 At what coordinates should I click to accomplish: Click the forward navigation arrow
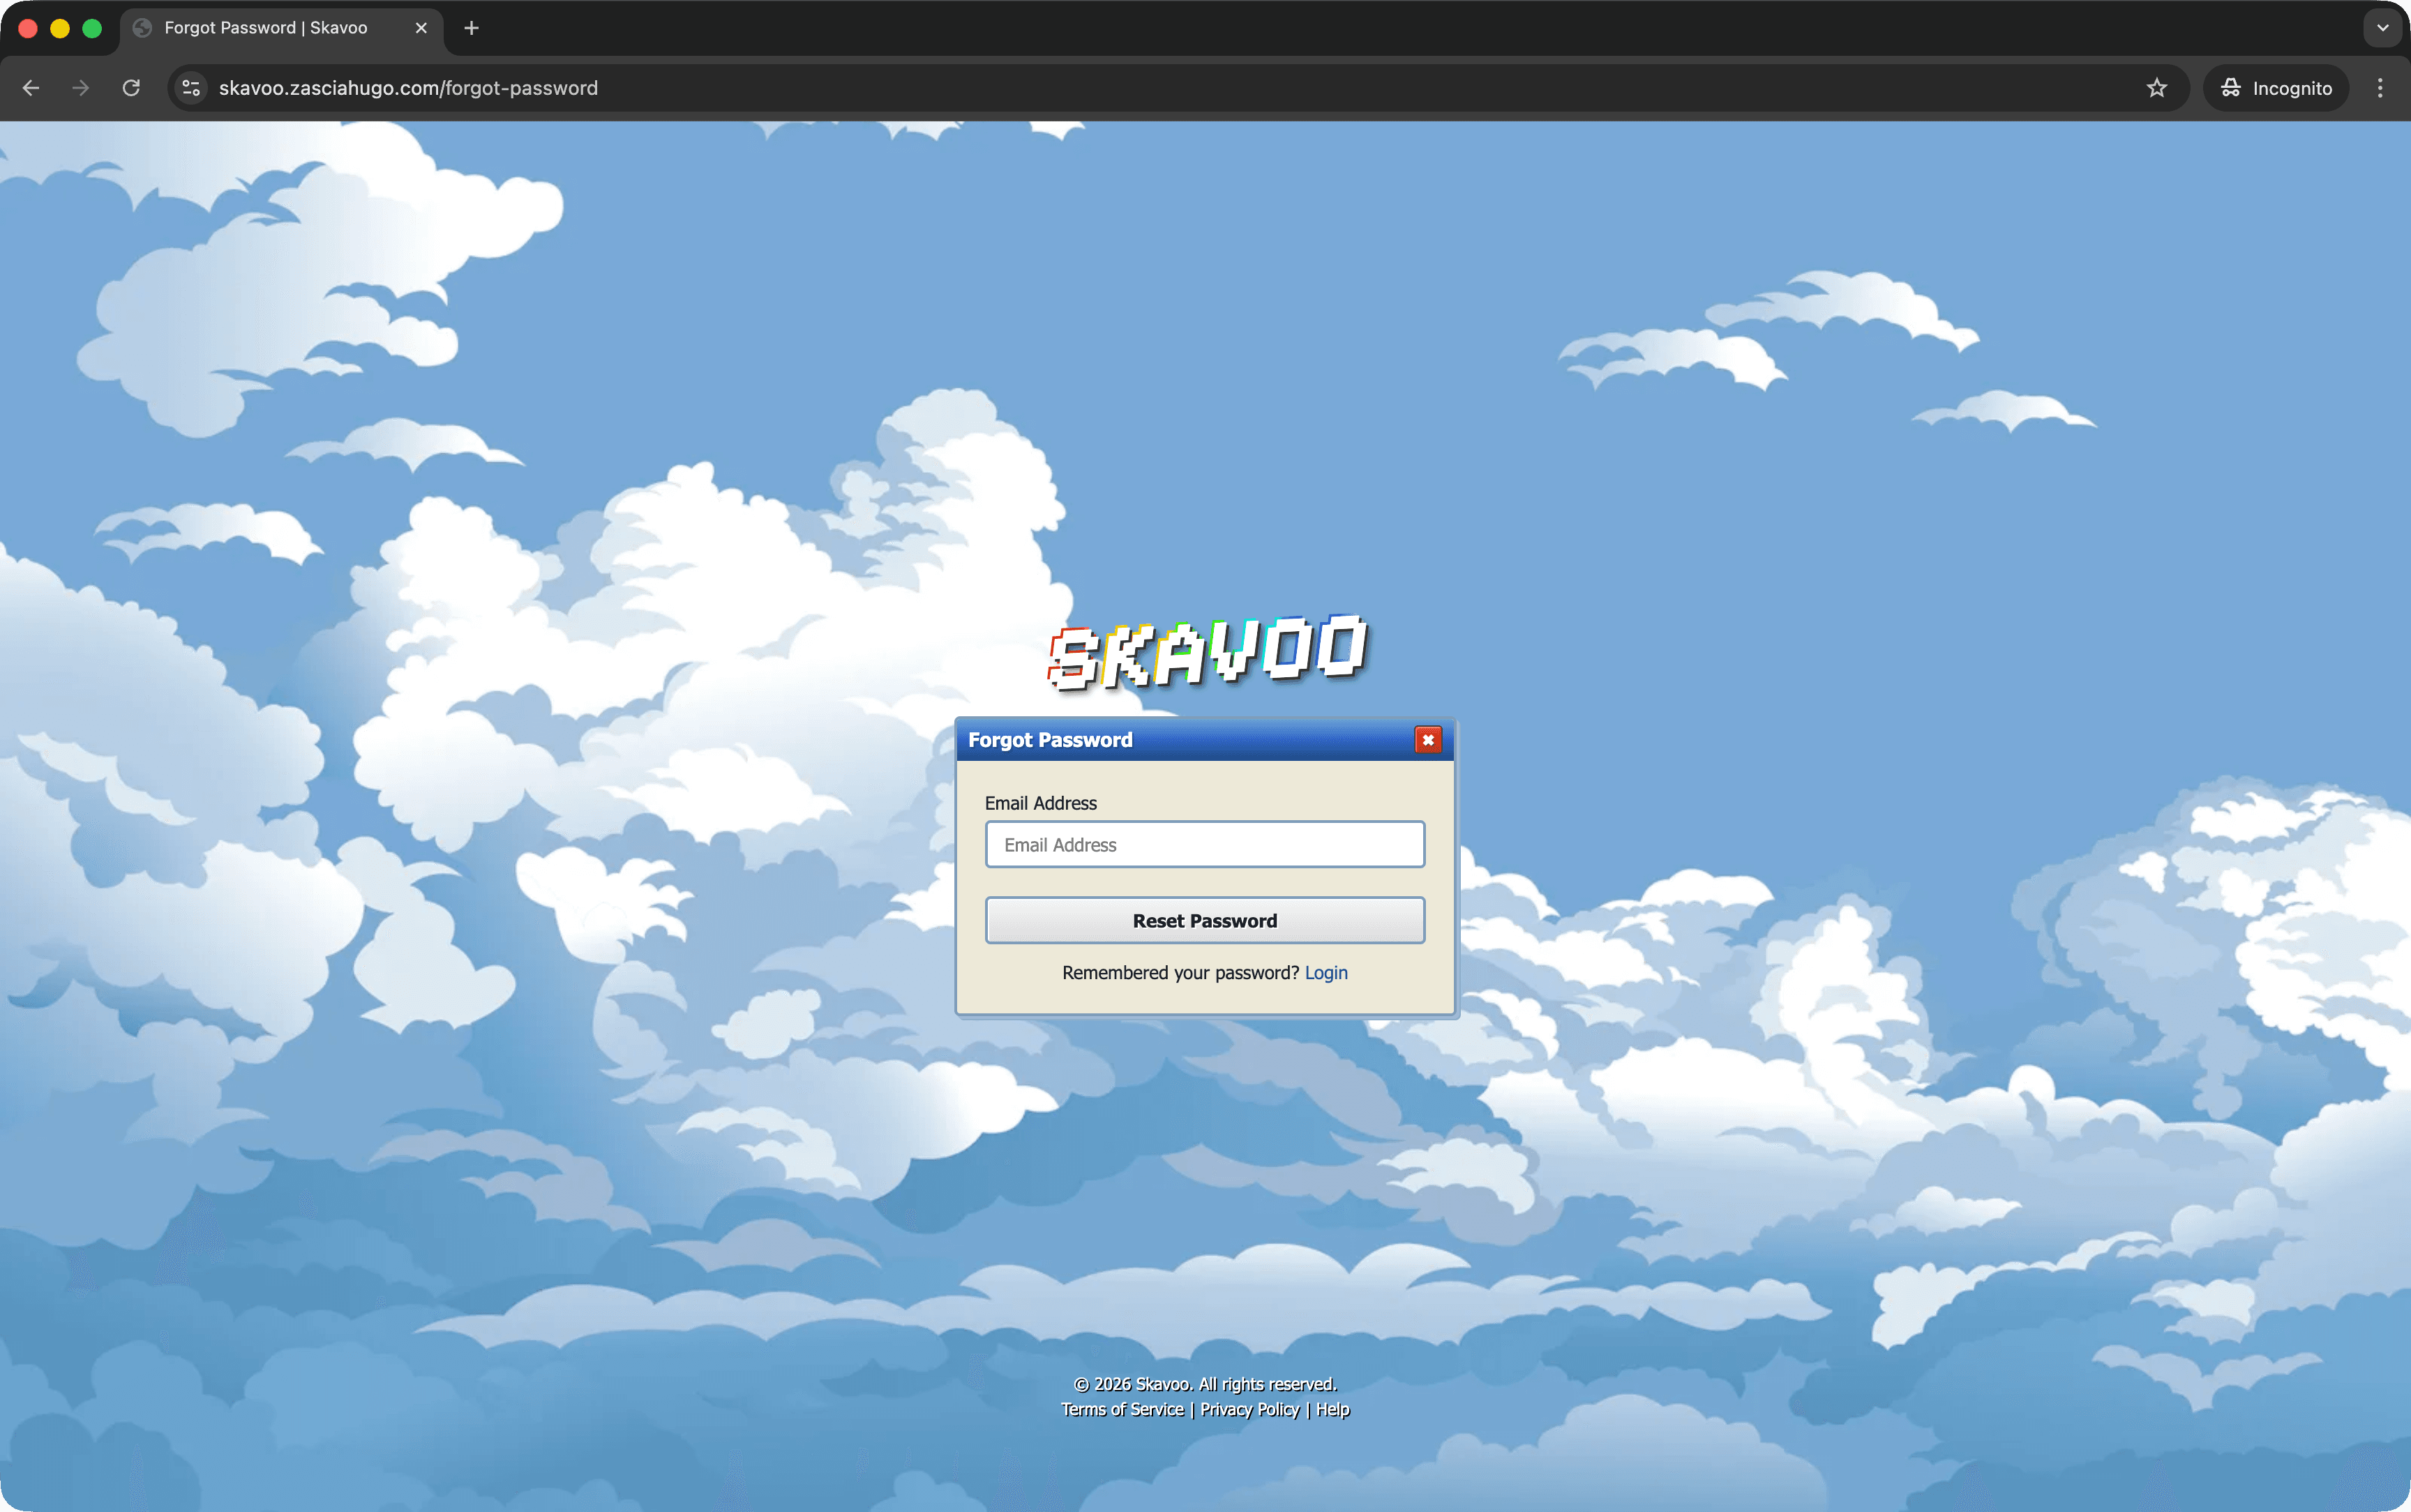pyautogui.click(x=79, y=88)
